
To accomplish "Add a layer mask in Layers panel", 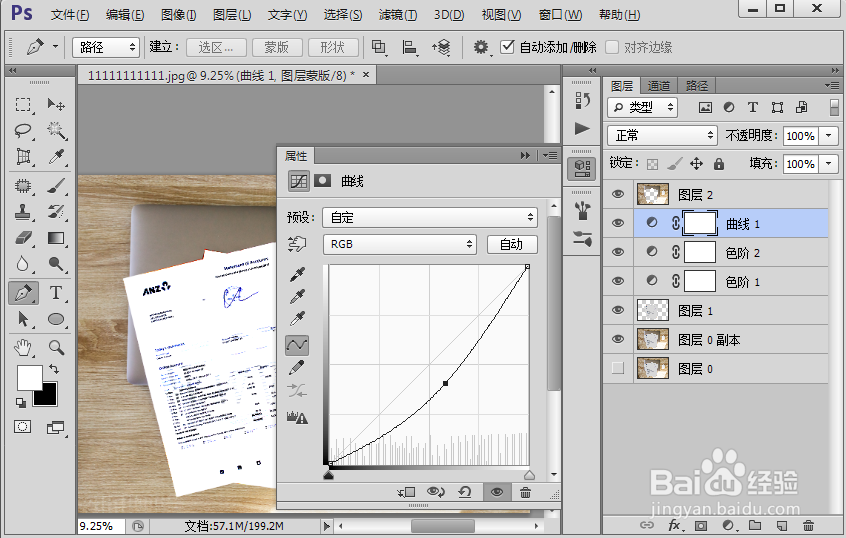I will coord(701,526).
